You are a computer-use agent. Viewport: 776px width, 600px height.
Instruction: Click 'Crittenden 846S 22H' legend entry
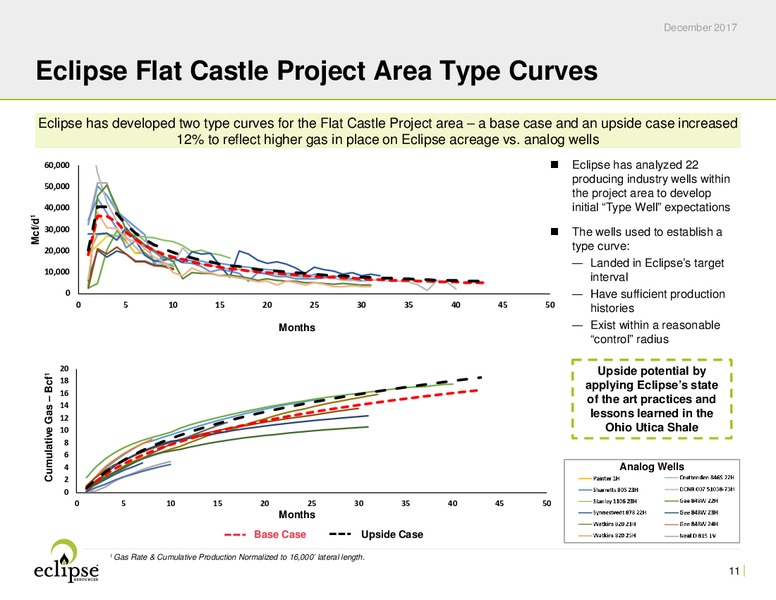tap(707, 478)
